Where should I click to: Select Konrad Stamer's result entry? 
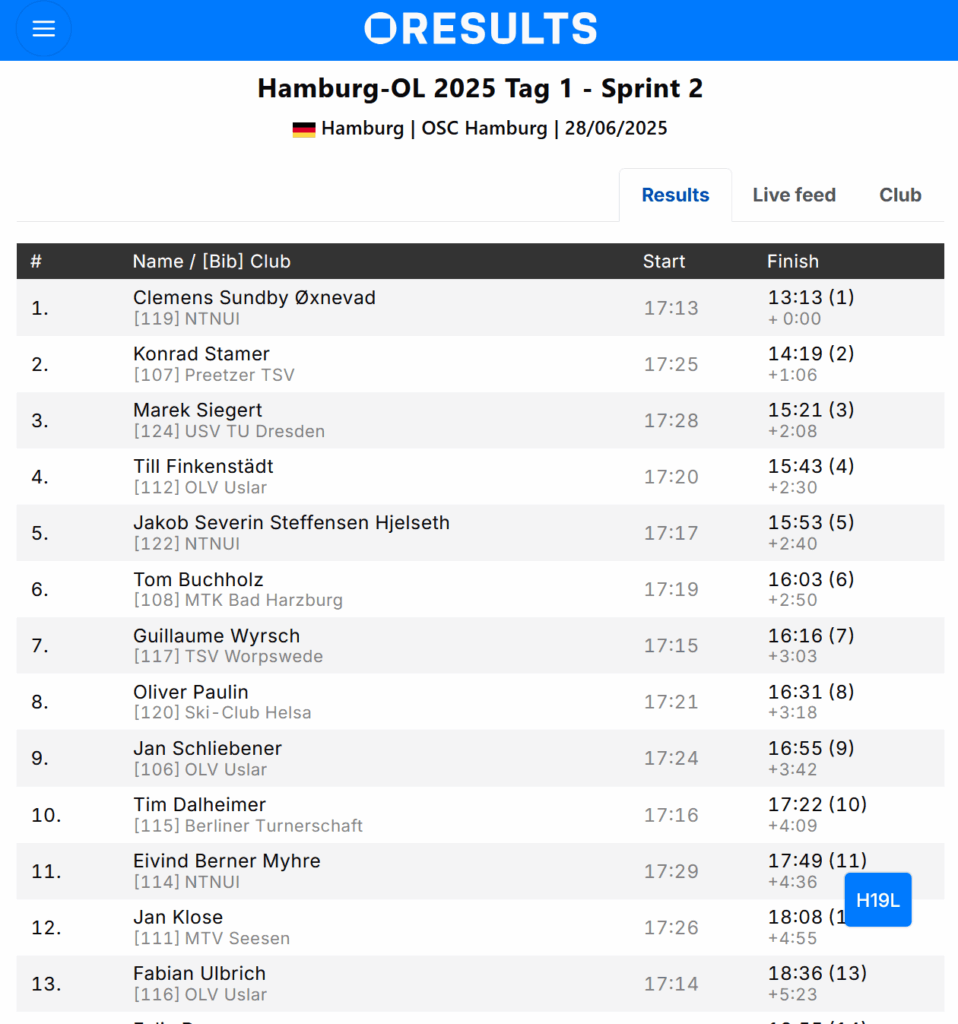click(480, 364)
